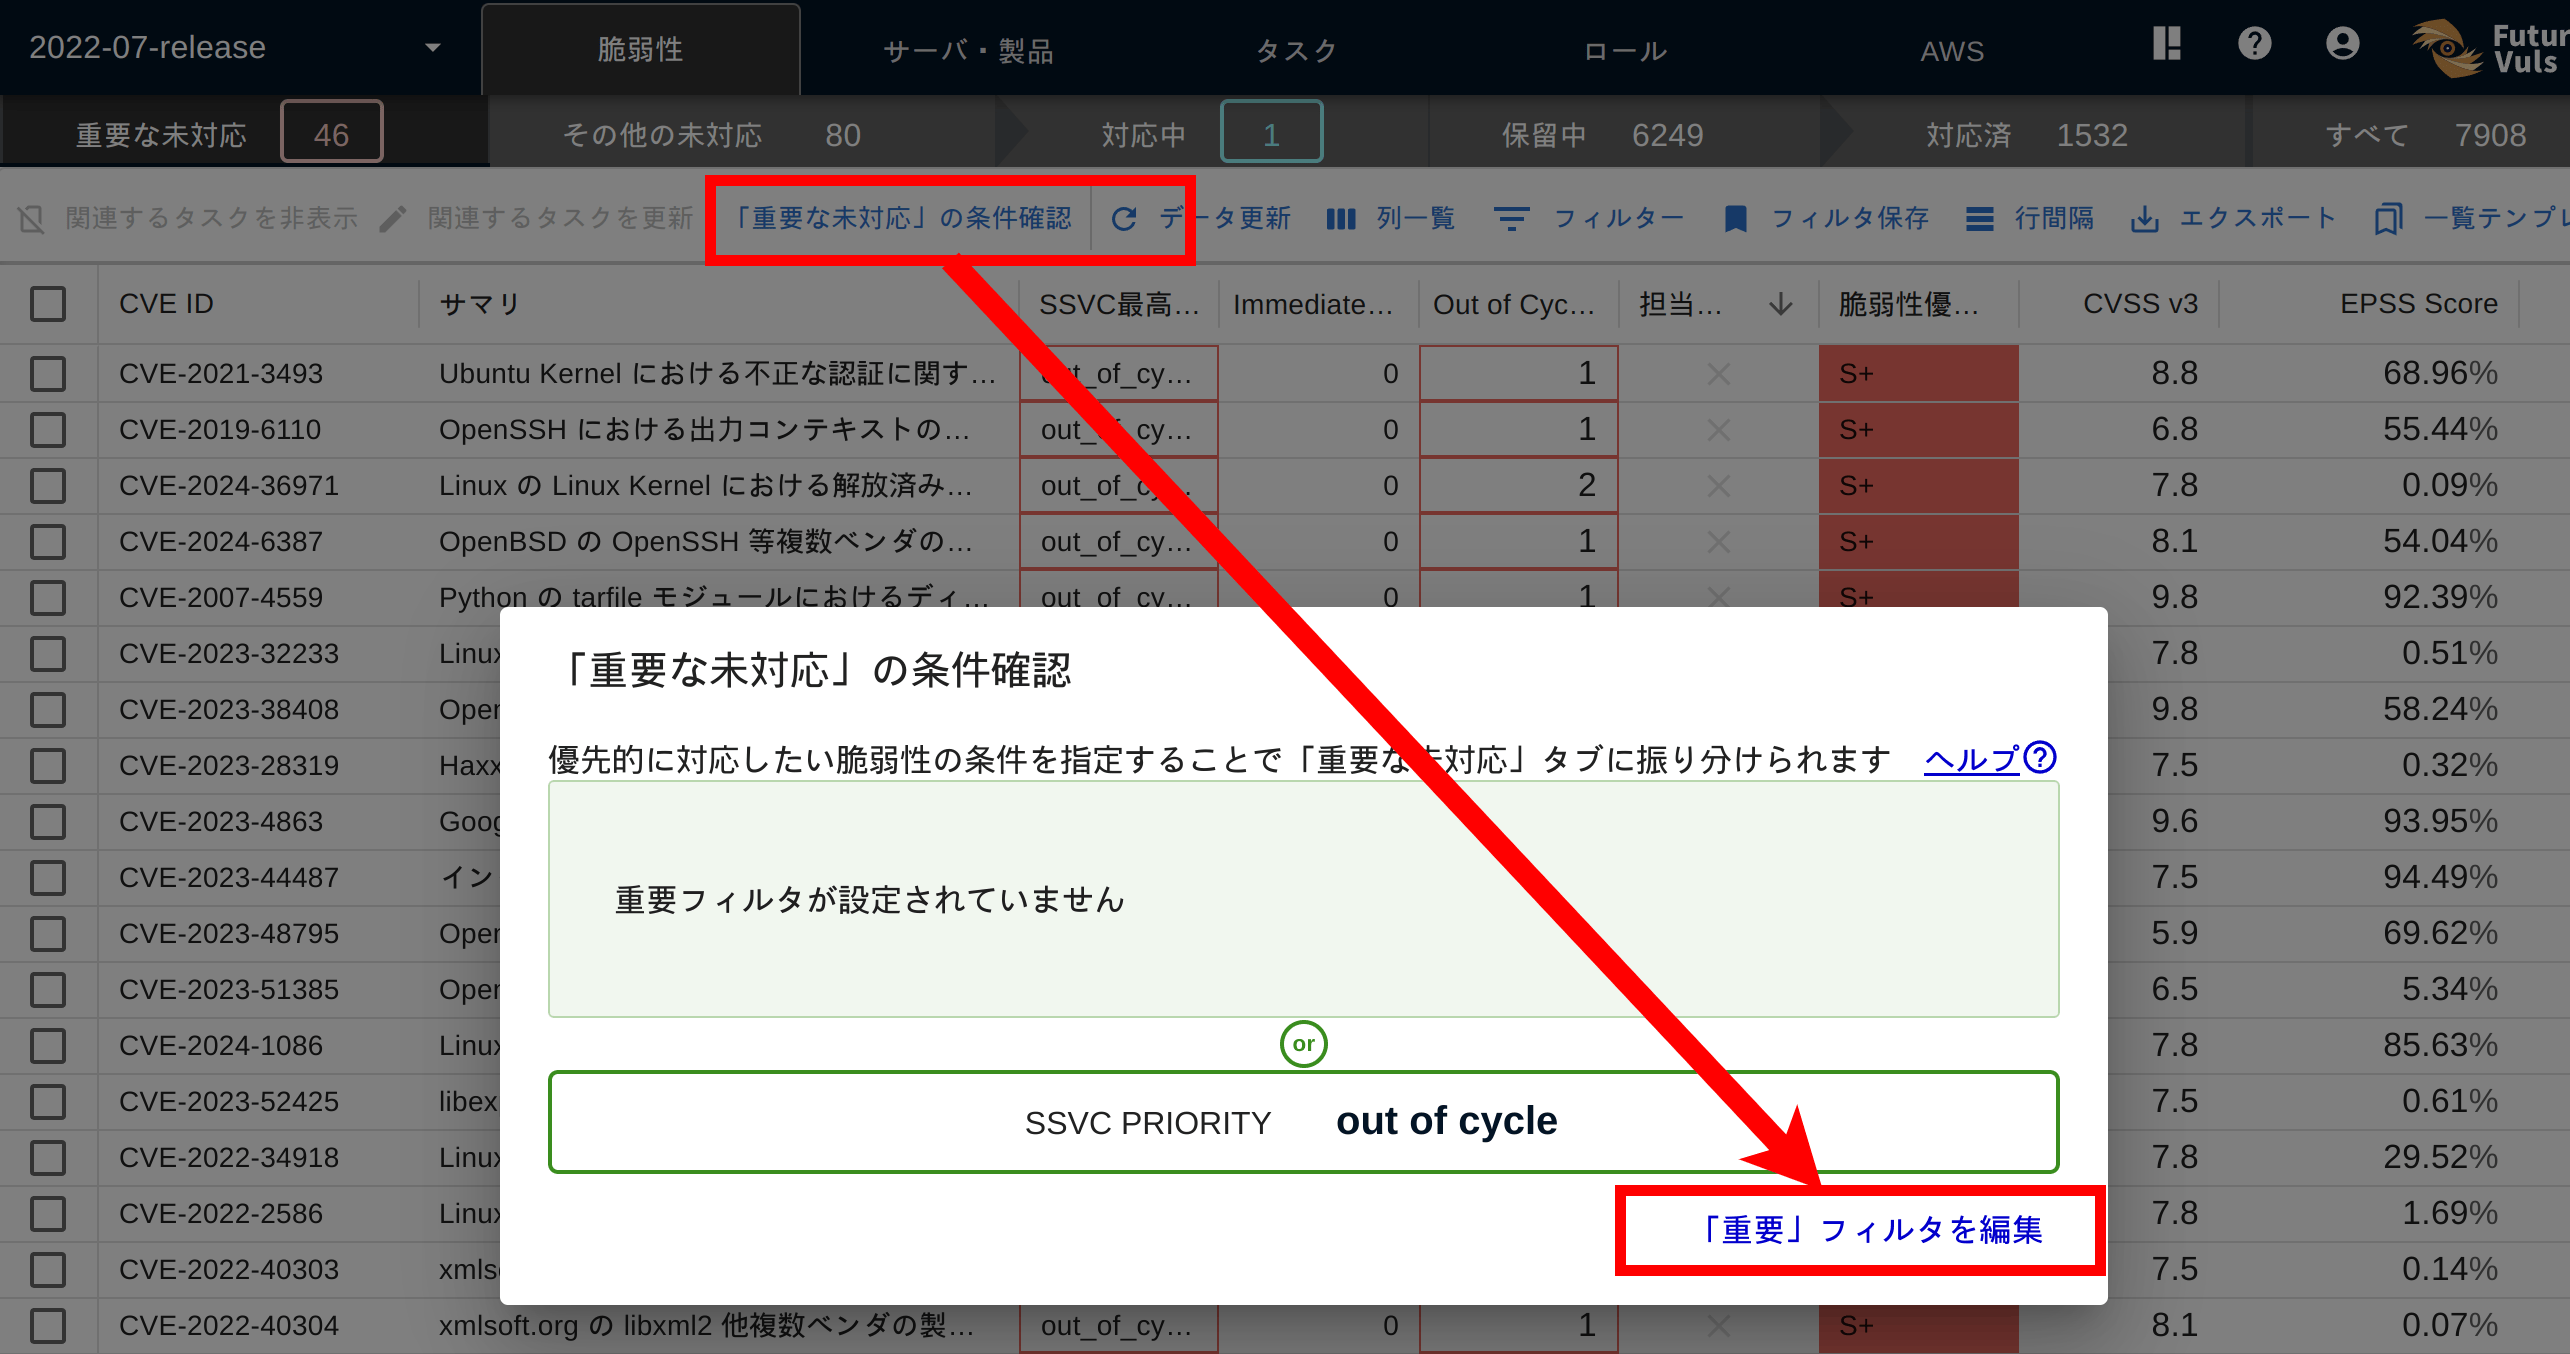The width and height of the screenshot is (2570, 1354).
Task: Click the エクスポート download icon
Action: [x=2144, y=218]
